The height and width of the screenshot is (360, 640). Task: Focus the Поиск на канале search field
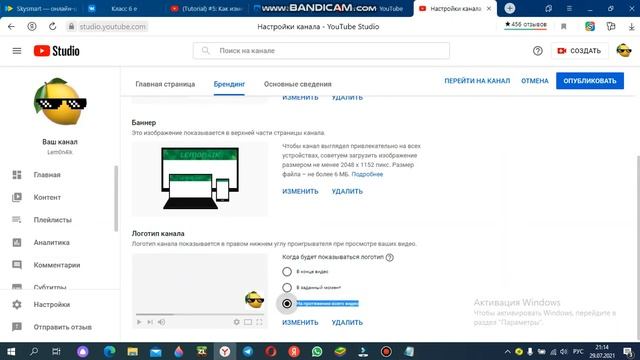[321, 51]
